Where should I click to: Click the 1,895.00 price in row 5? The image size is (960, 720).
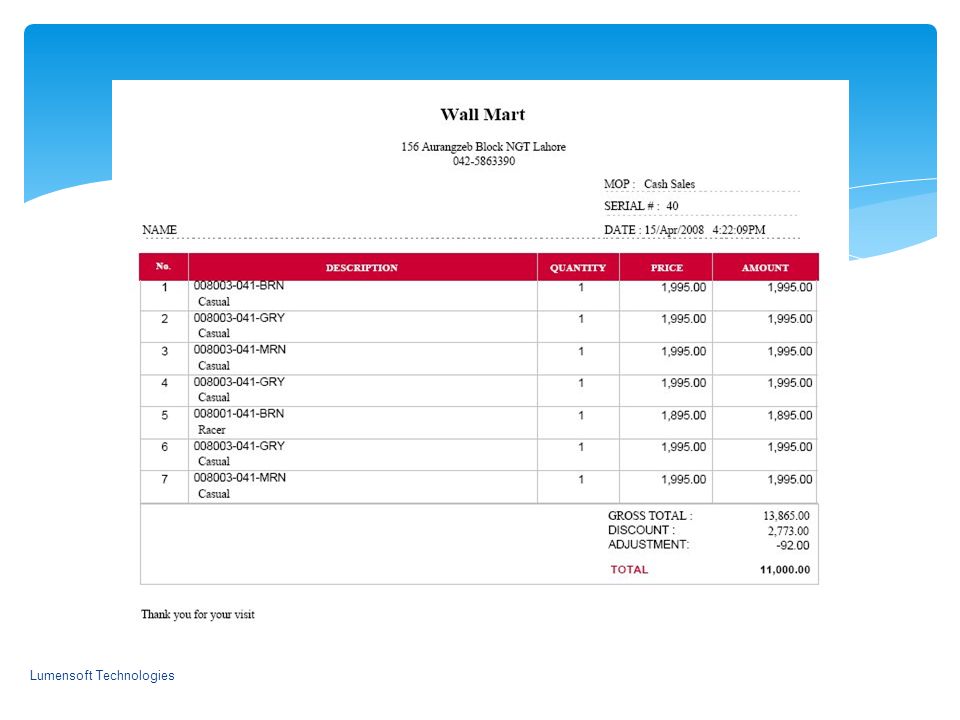[683, 415]
